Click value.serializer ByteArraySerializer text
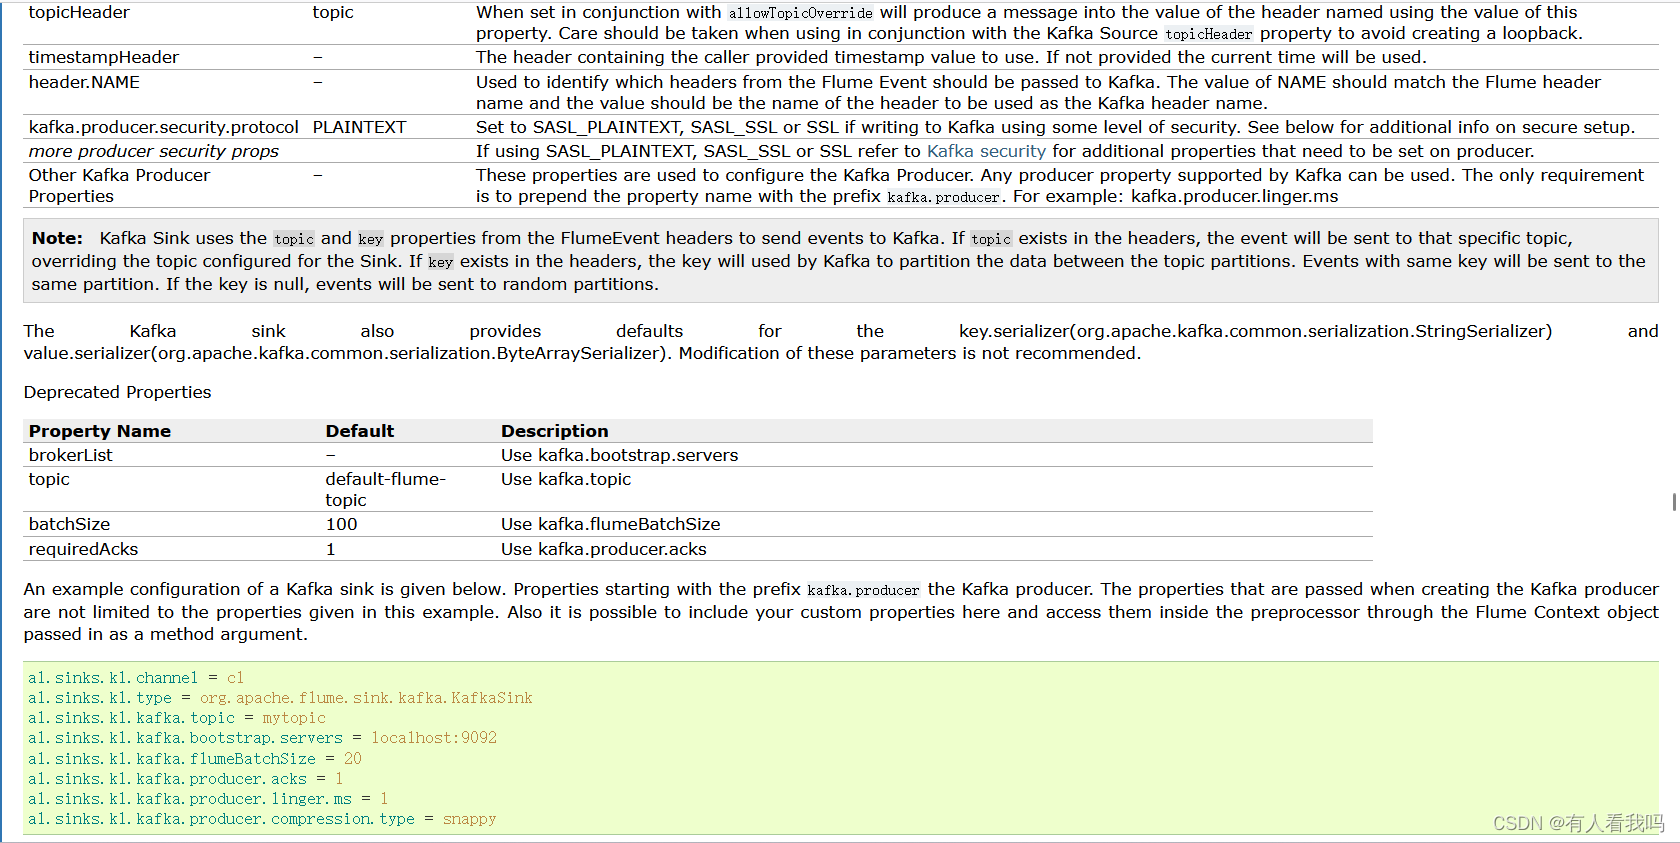Screen dimensions: 1680x843 click(x=347, y=353)
